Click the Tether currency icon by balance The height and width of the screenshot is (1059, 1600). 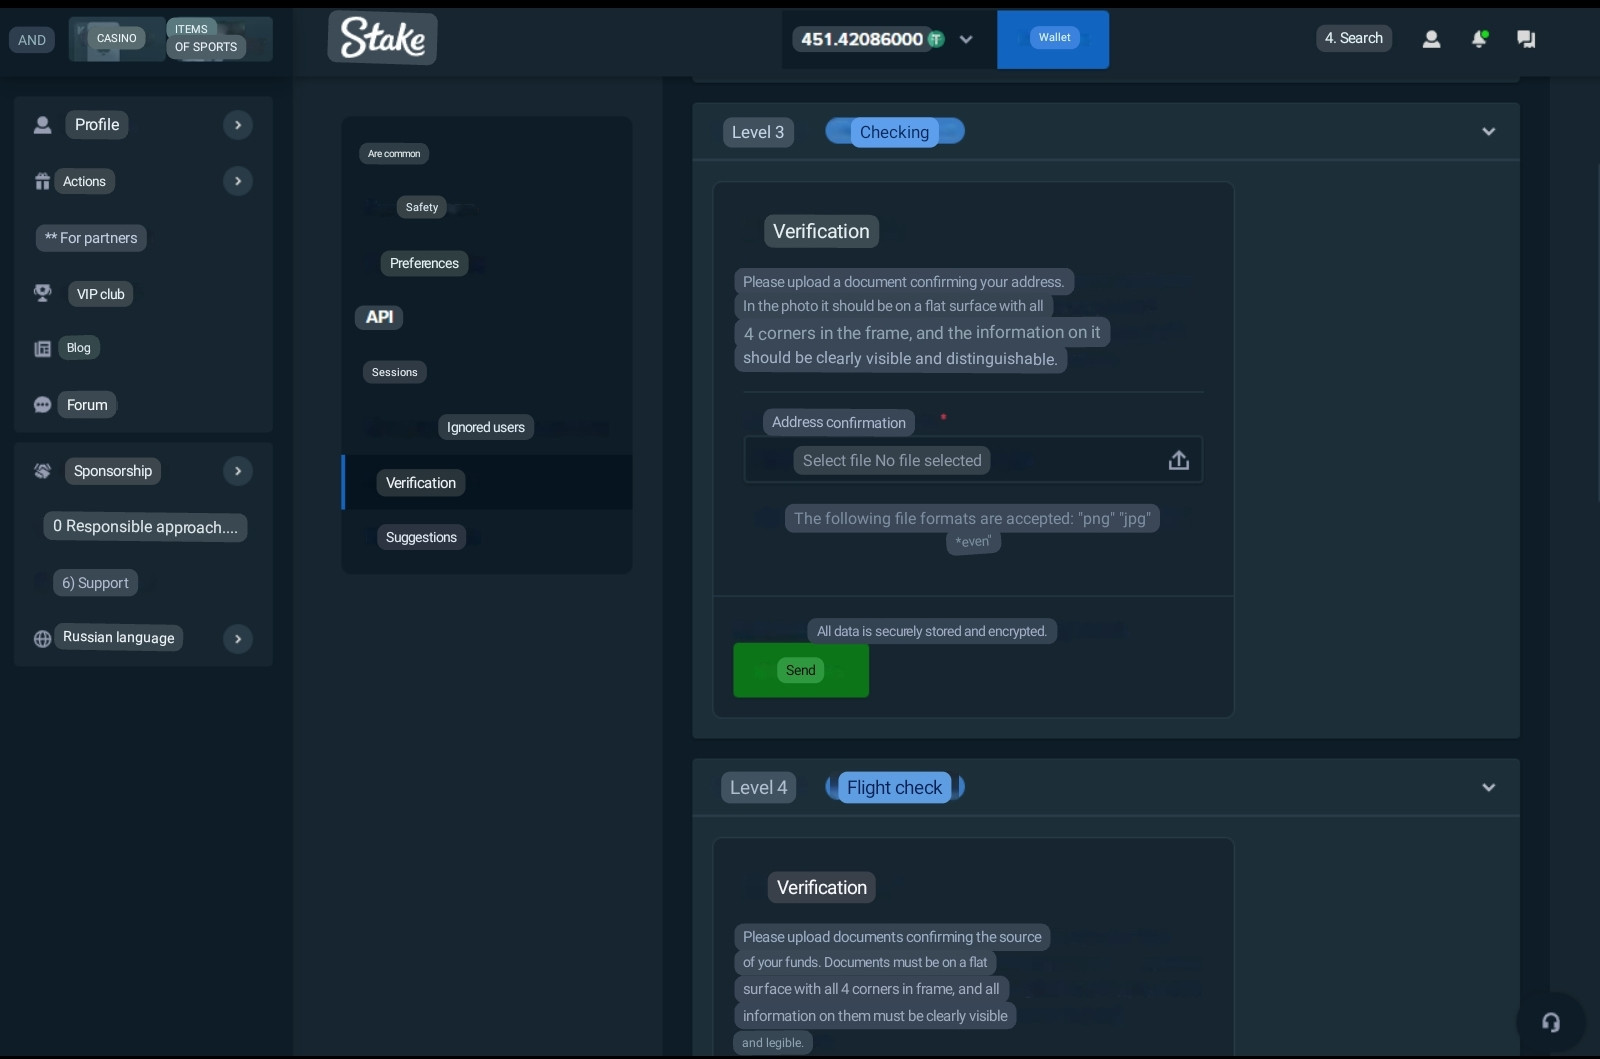tap(936, 39)
